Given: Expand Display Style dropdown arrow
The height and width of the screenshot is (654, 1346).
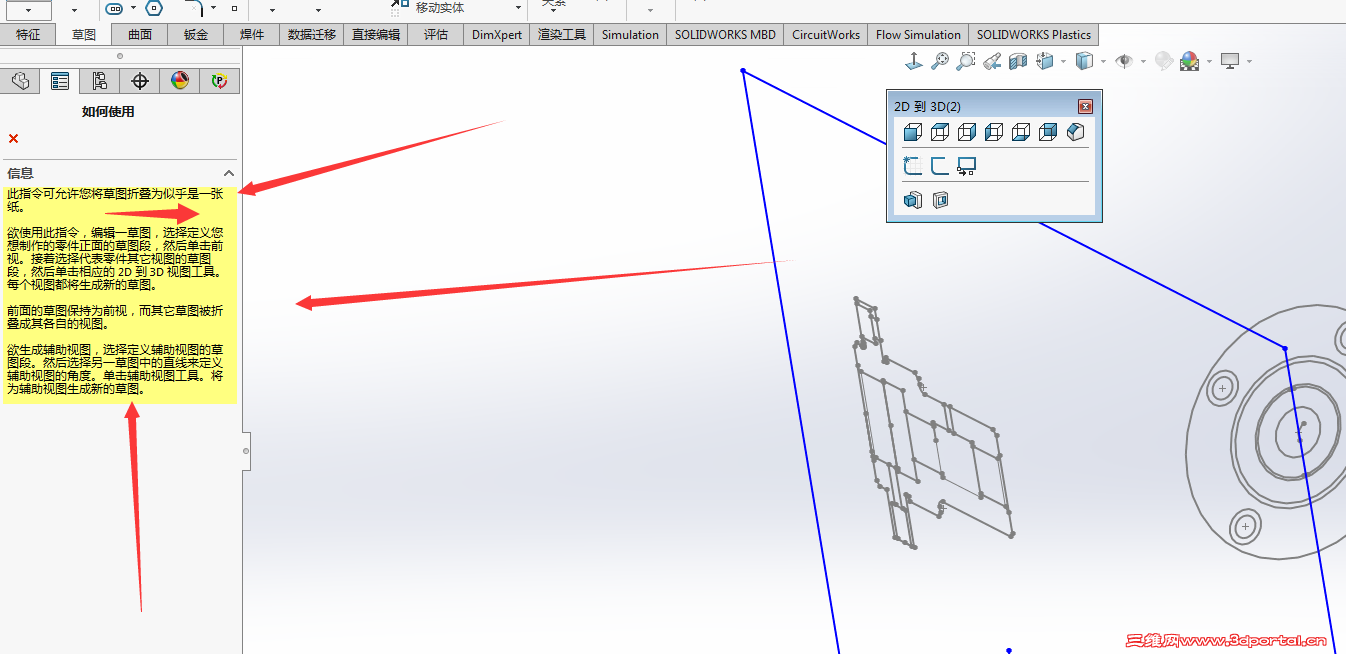Looking at the screenshot, I should click(1103, 61).
